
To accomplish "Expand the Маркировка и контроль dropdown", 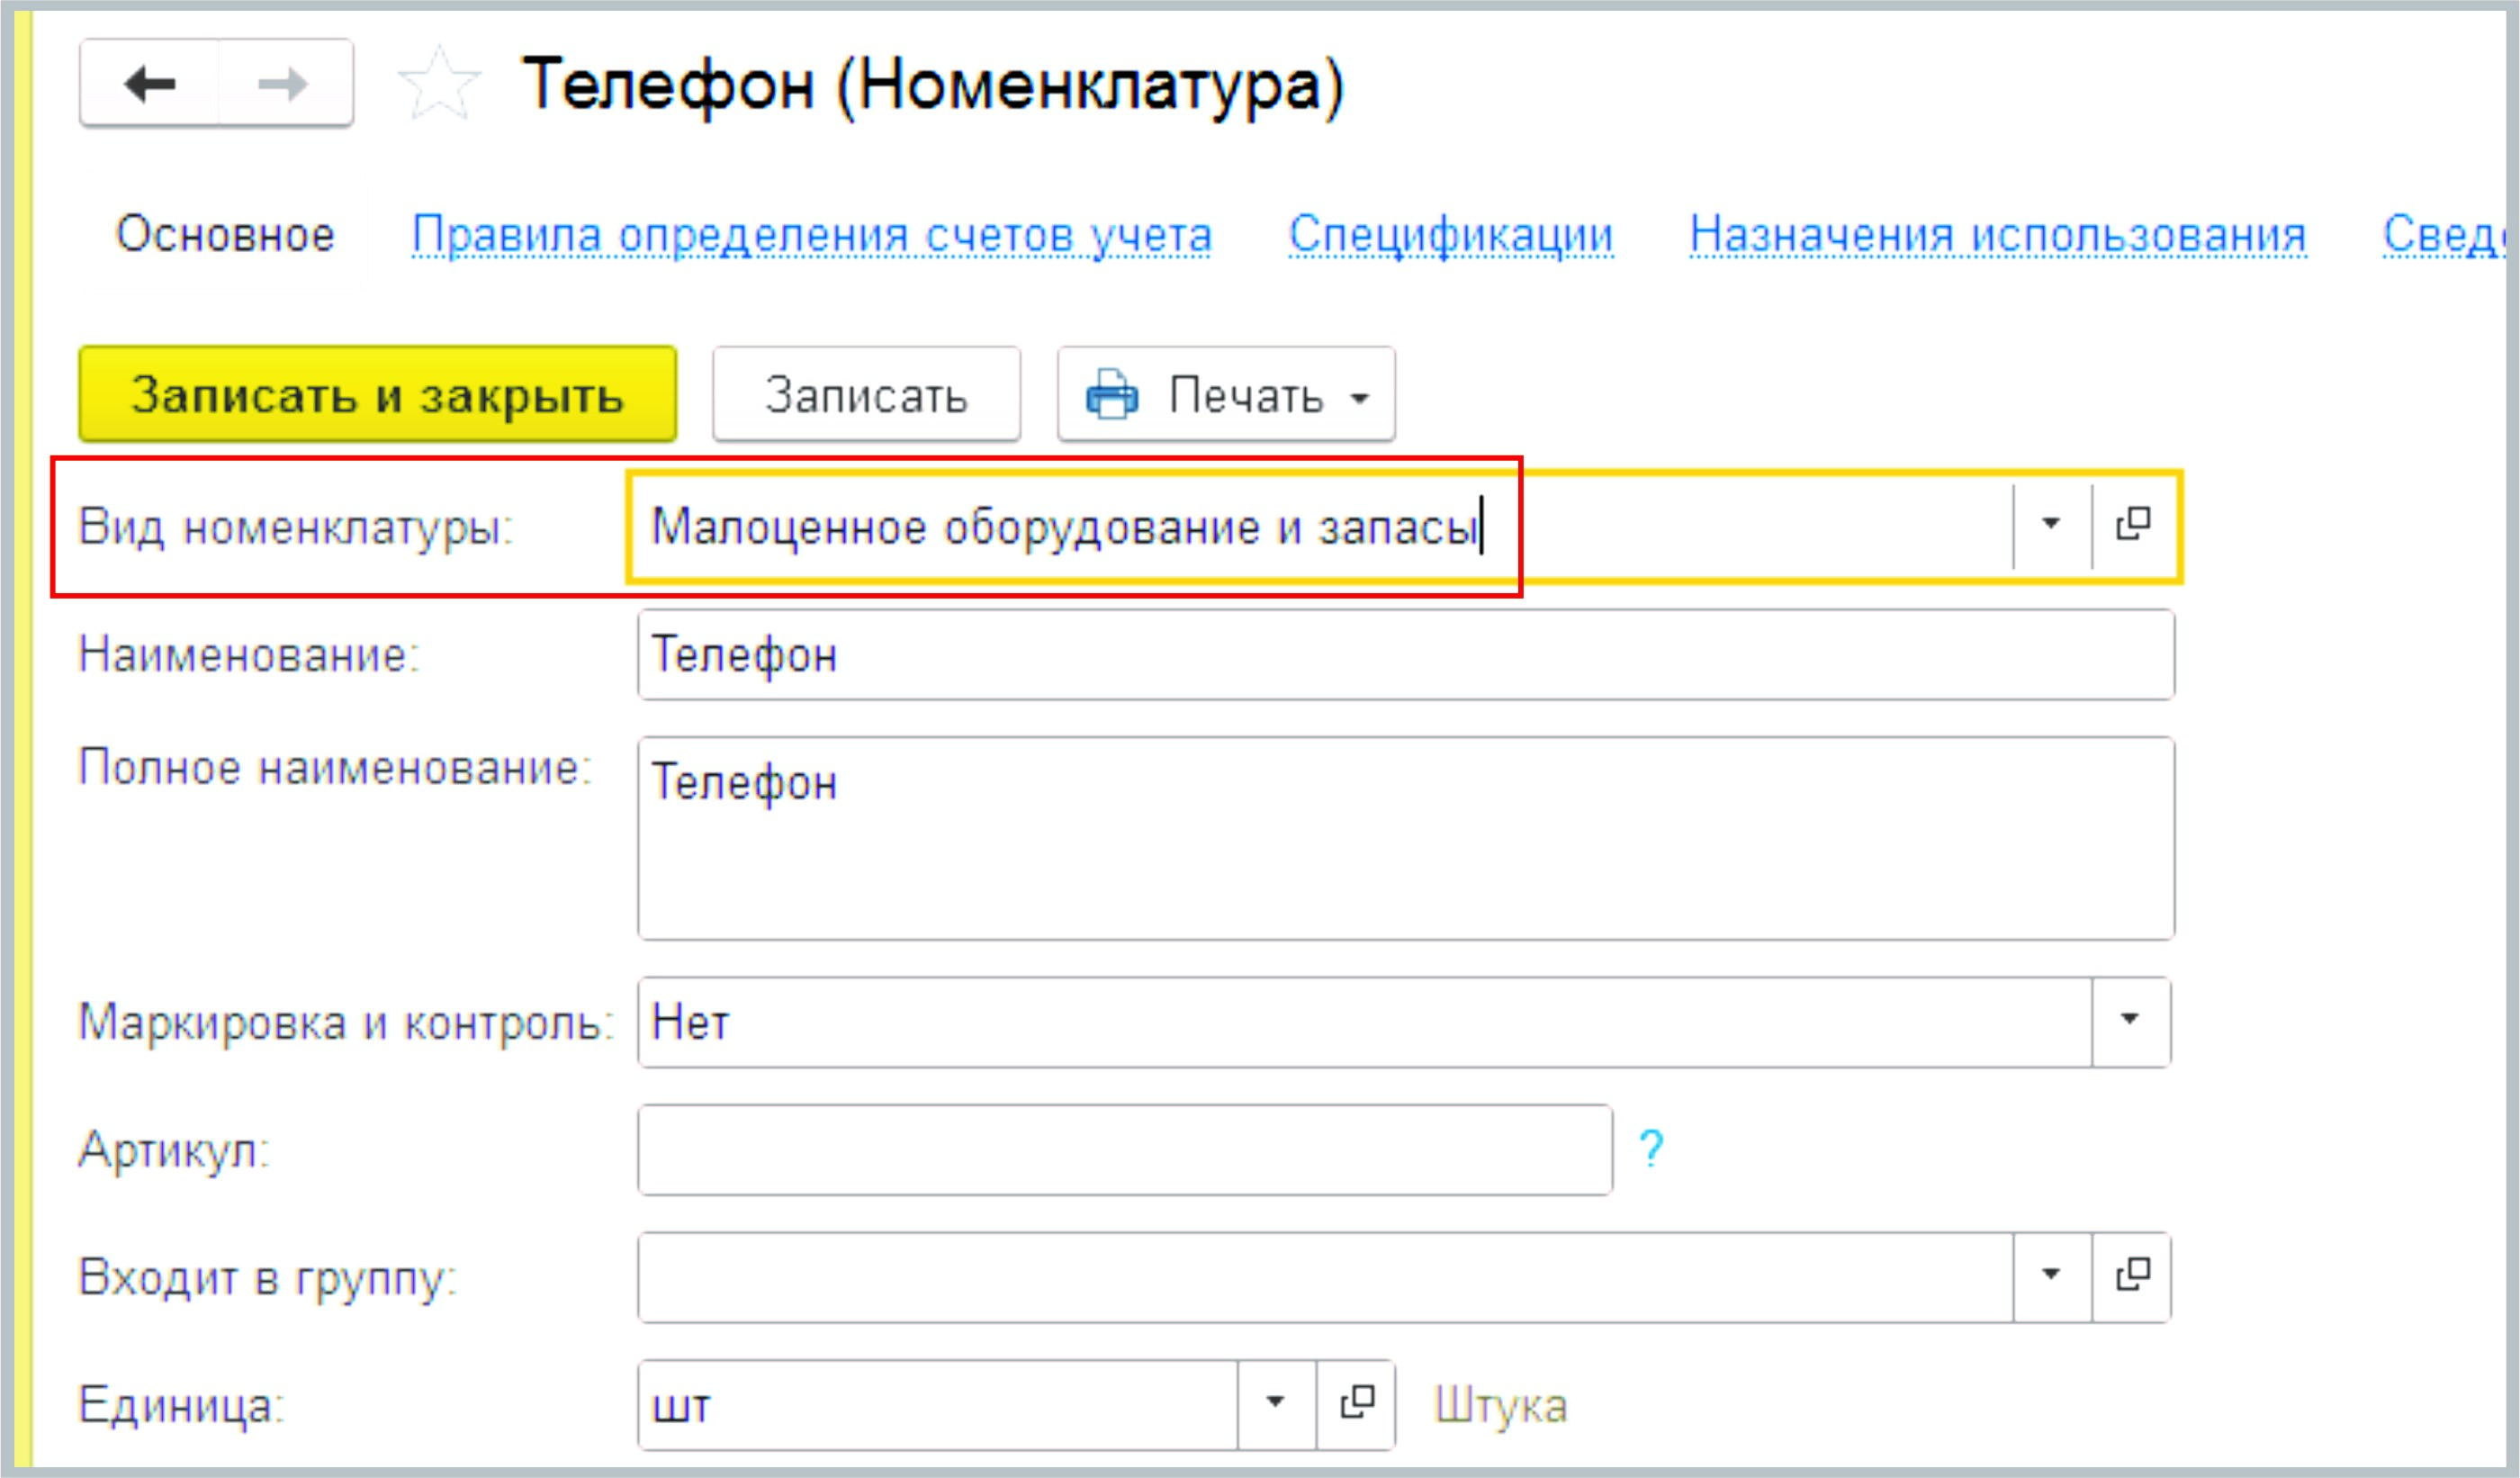I will point(2130,1021).
